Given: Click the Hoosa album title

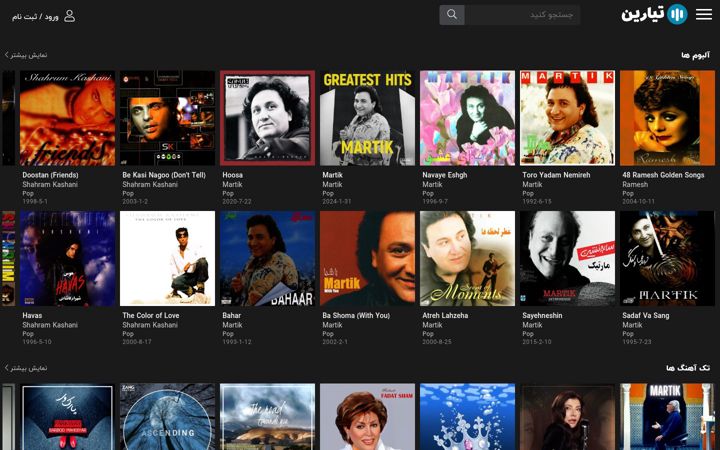Looking at the screenshot, I should [232, 175].
